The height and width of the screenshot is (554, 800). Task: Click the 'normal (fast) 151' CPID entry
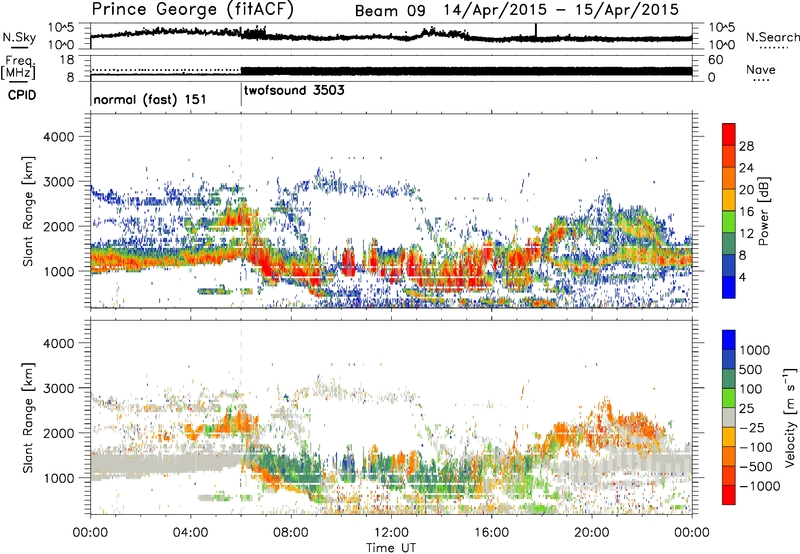tap(150, 99)
